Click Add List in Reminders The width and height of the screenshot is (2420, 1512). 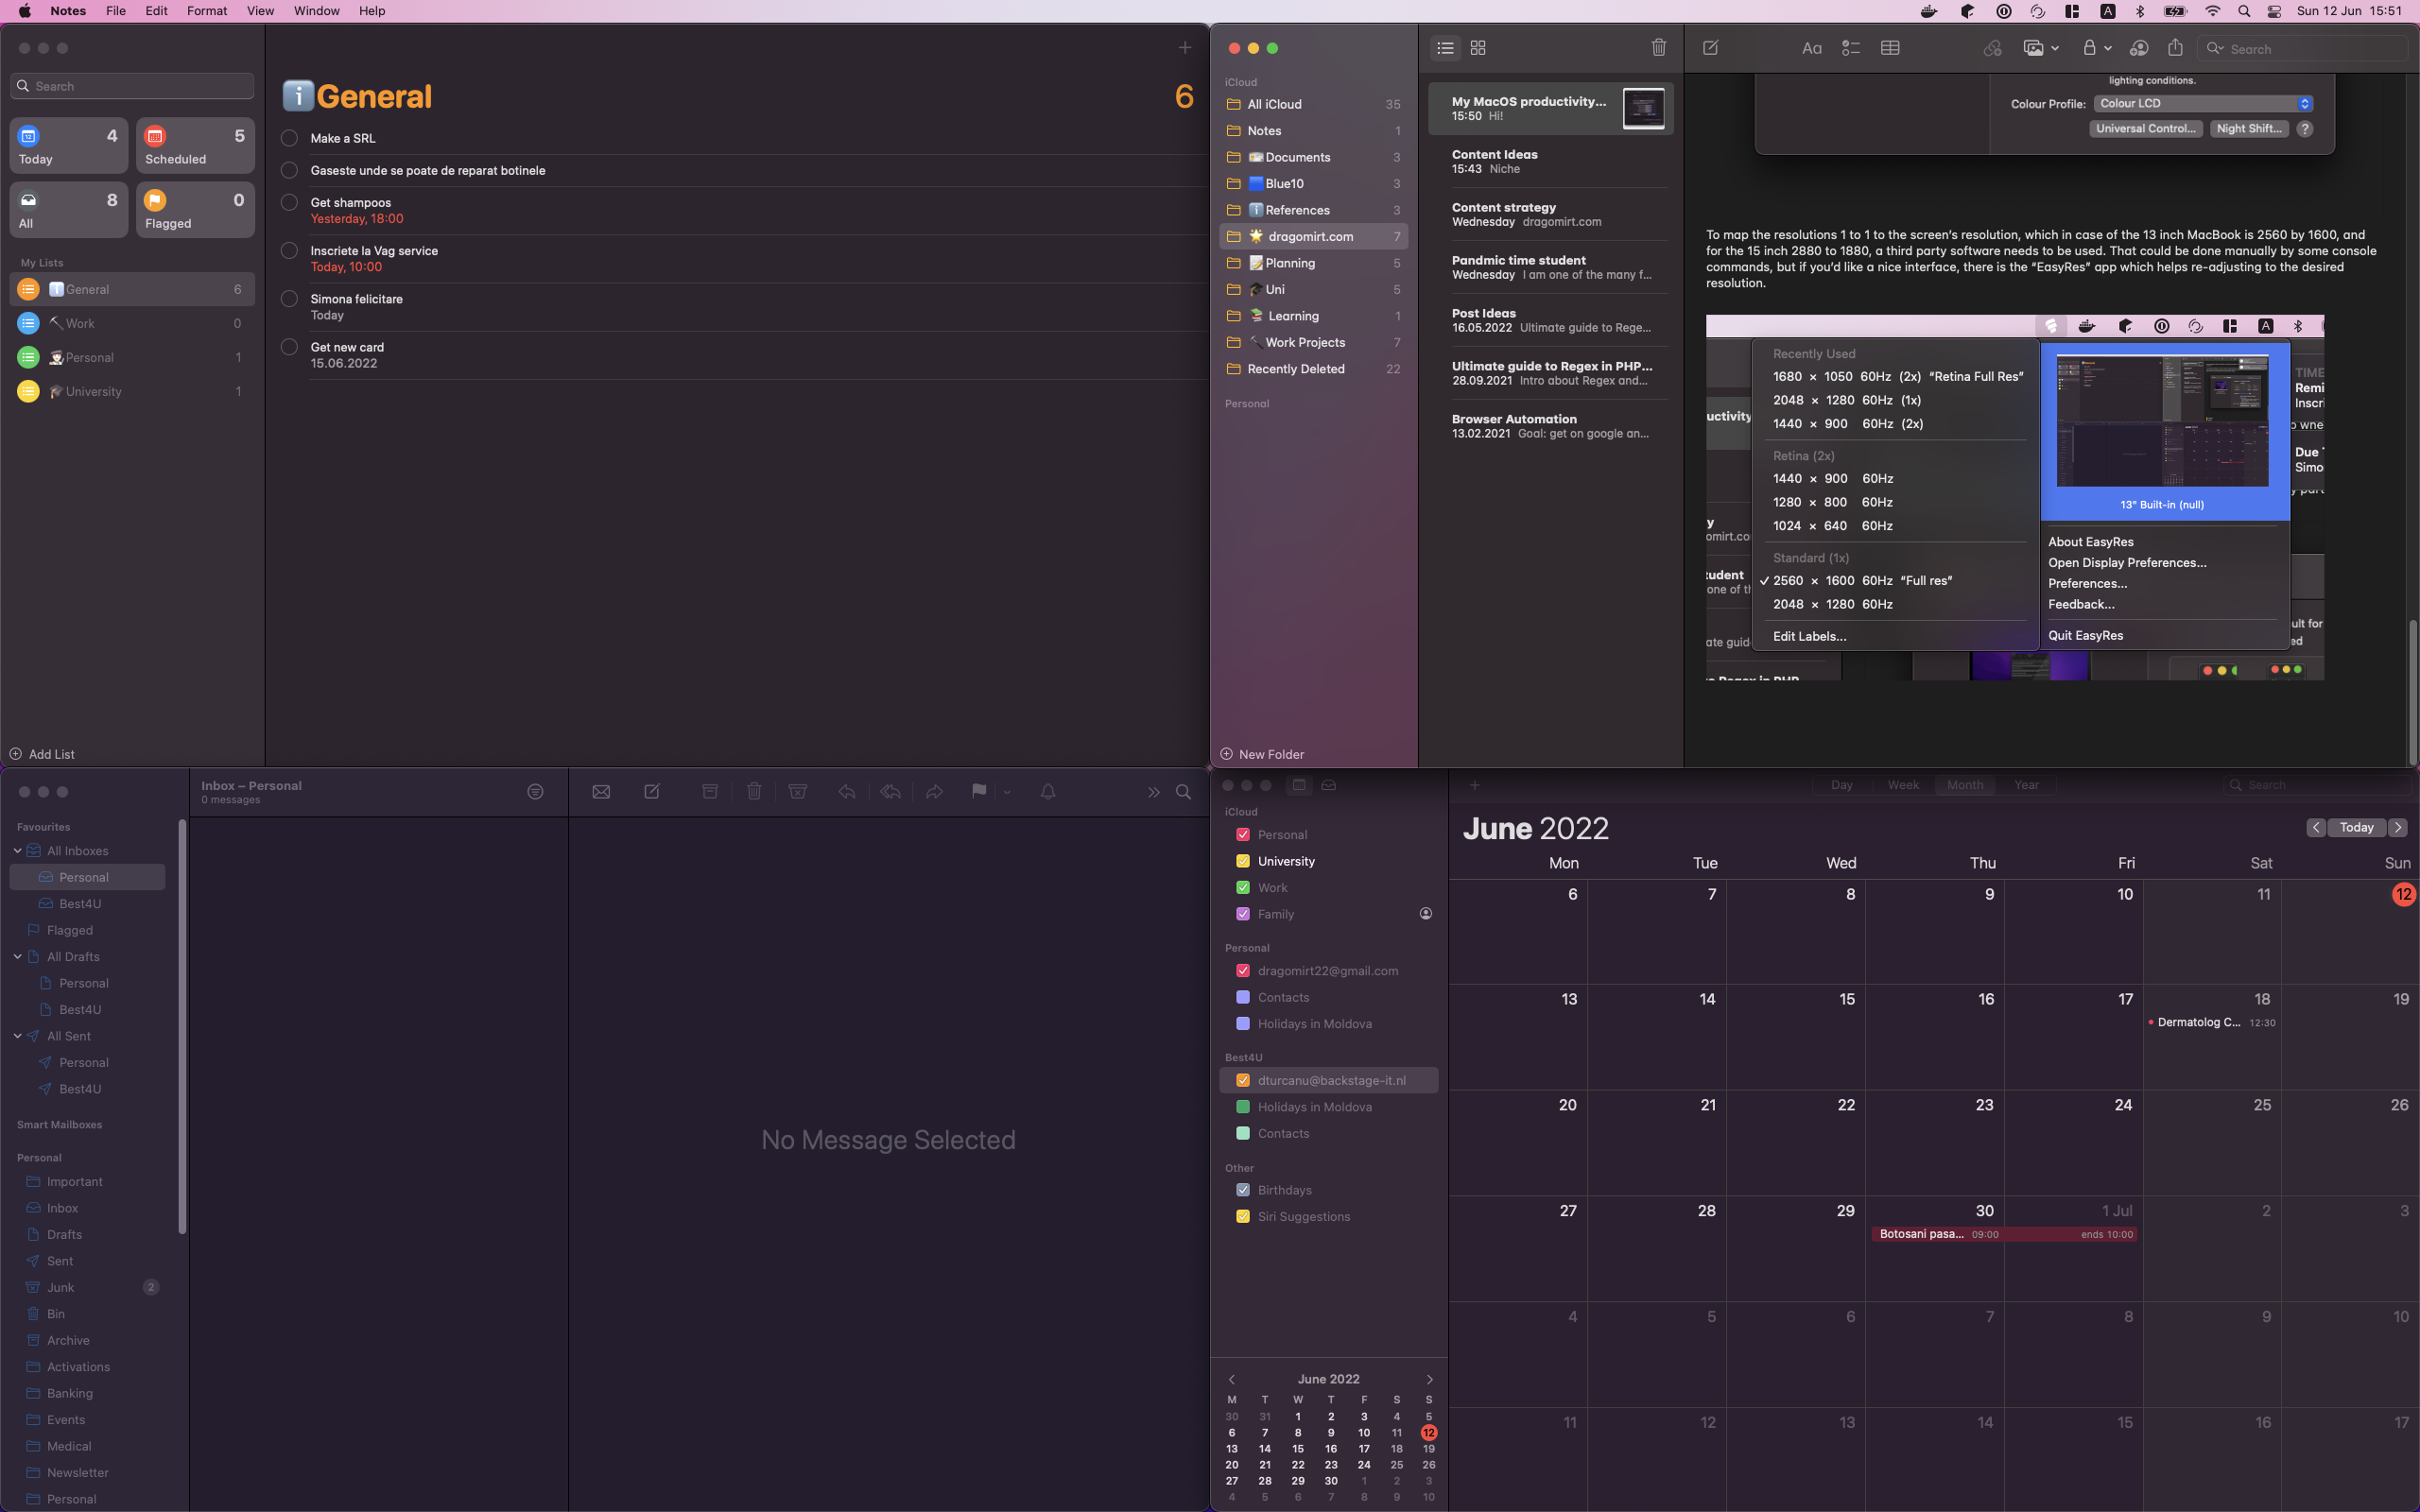click(x=42, y=753)
